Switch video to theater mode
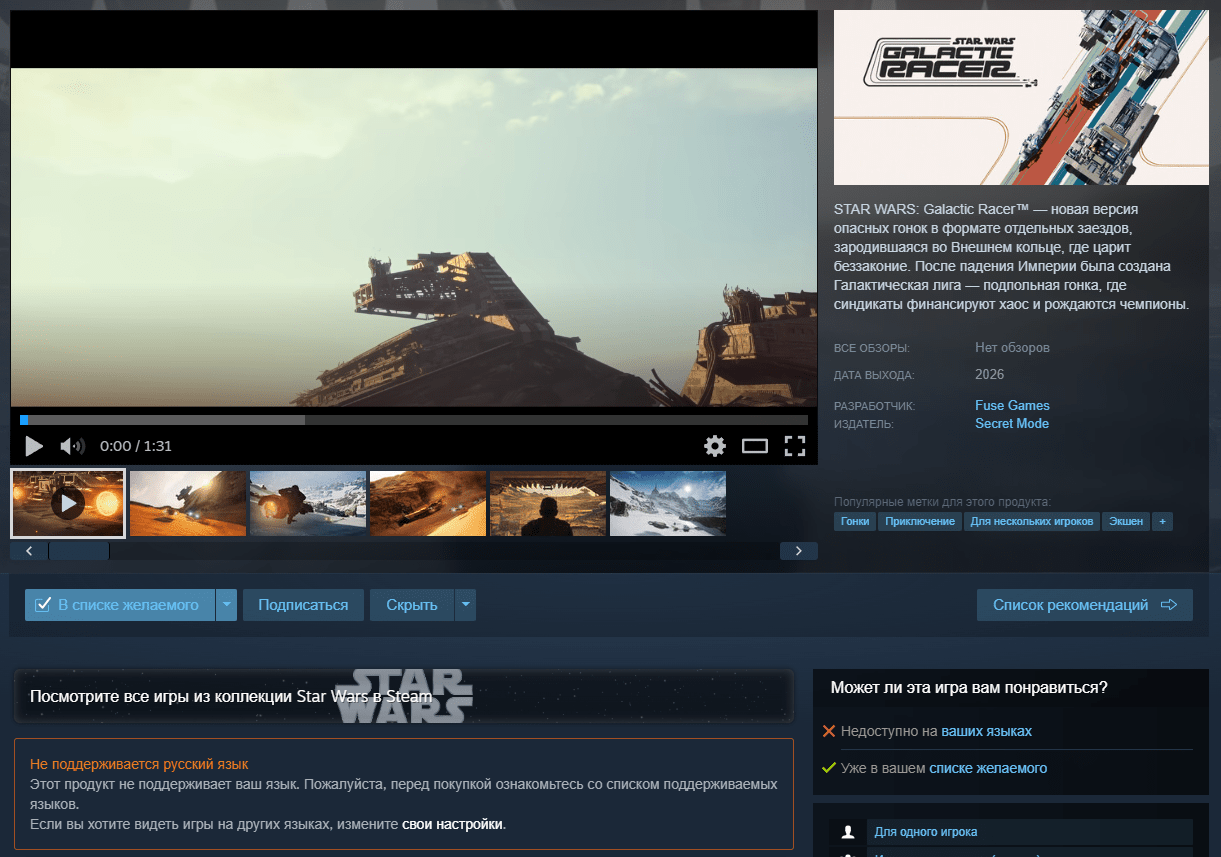Screen dimensions: 1221x857 point(755,446)
